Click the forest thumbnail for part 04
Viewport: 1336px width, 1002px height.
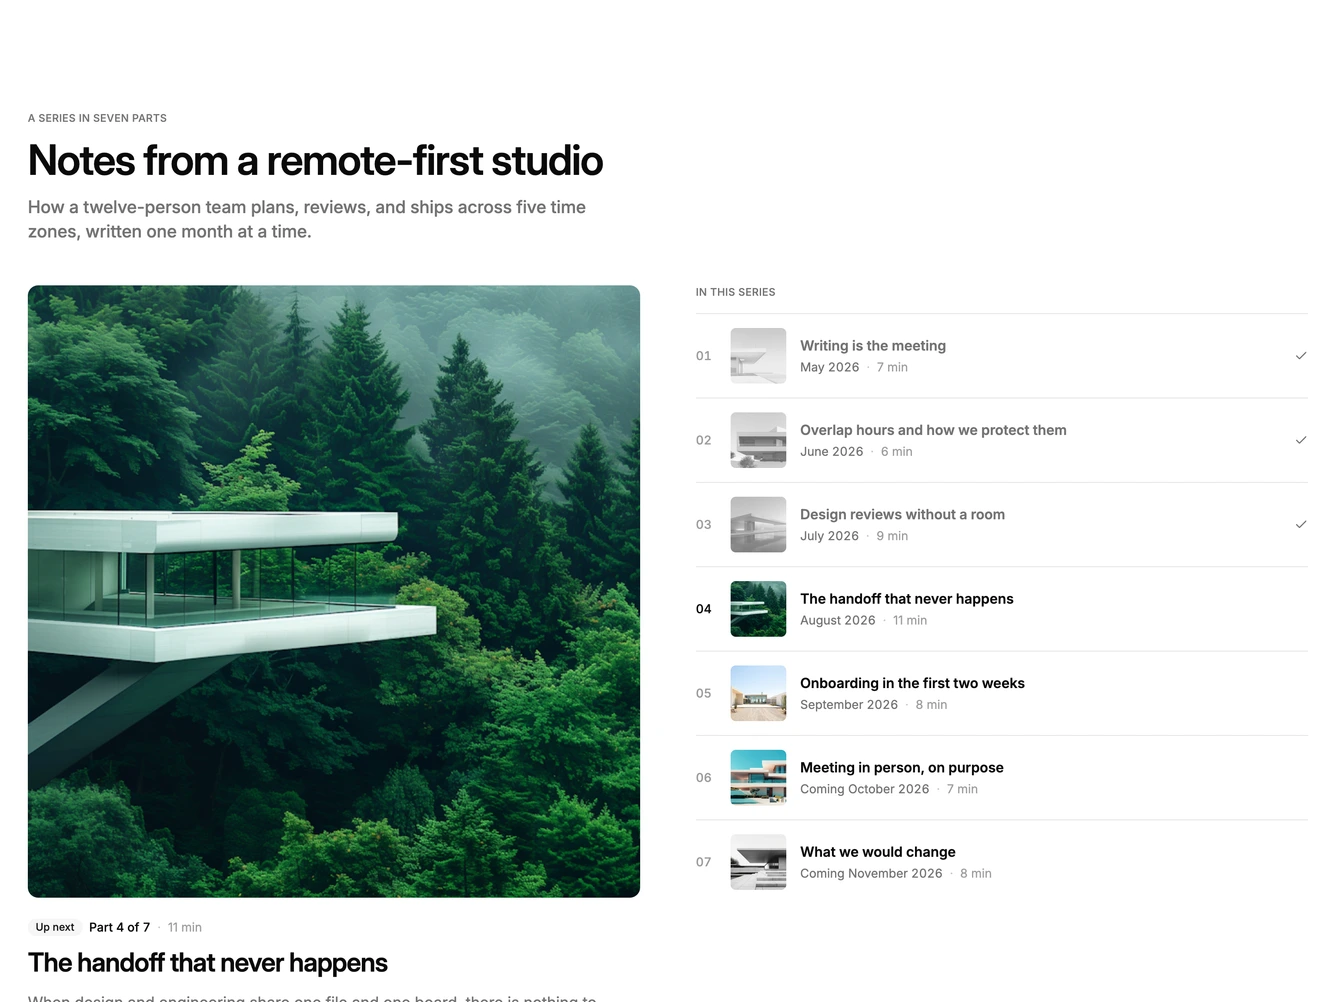758,609
